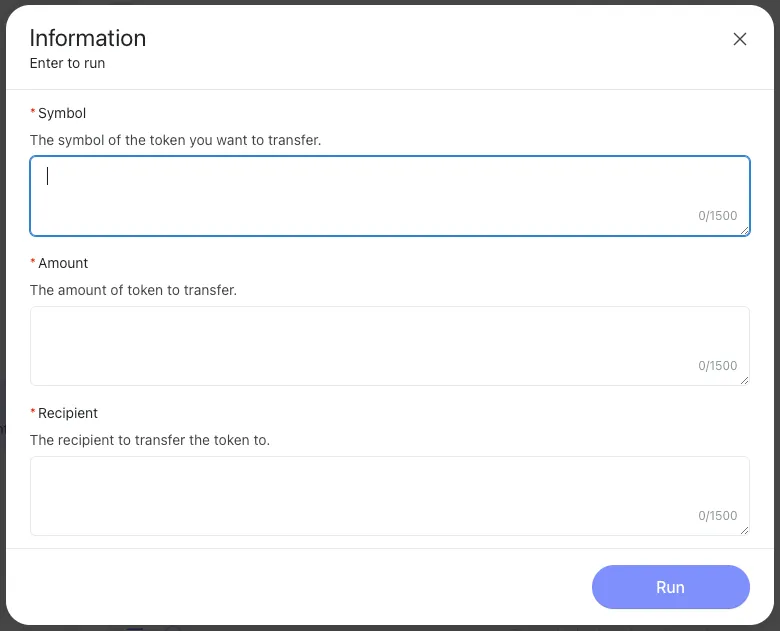The height and width of the screenshot is (631, 780).
Task: Click the 'amount of token to transfer' text
Action: [133, 290]
